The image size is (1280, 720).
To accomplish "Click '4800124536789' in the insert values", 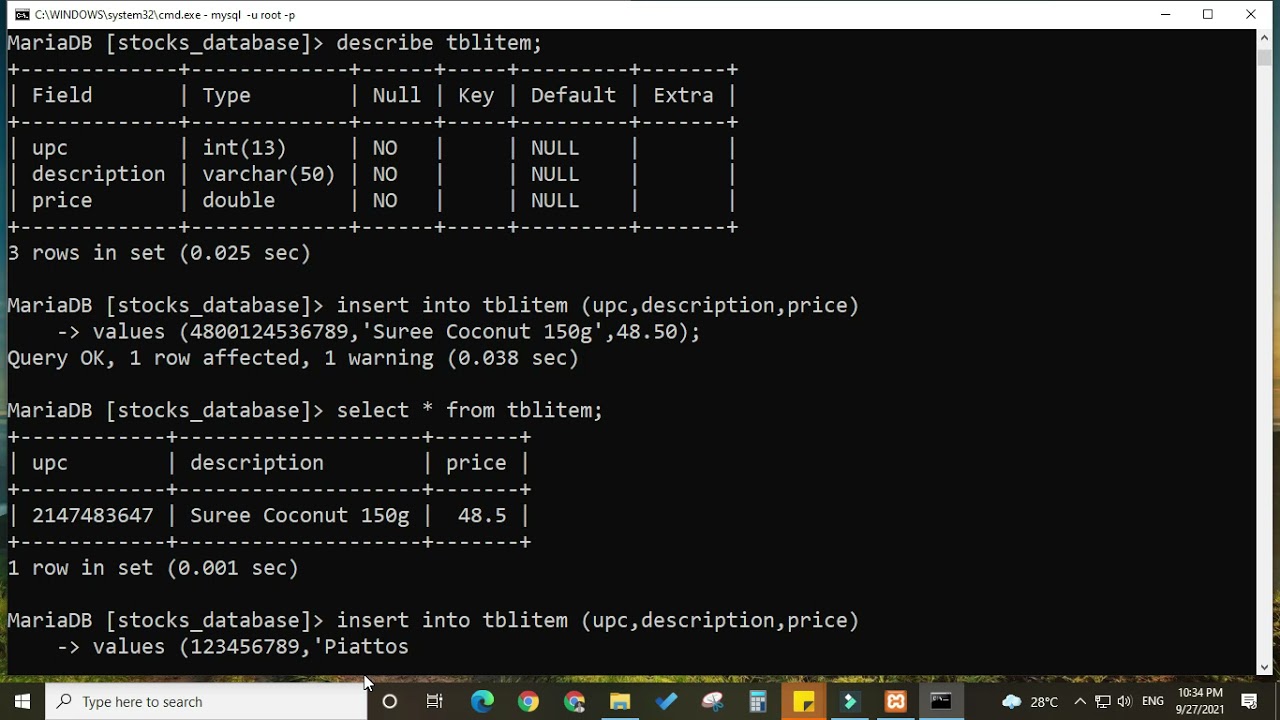I will [x=269, y=331].
